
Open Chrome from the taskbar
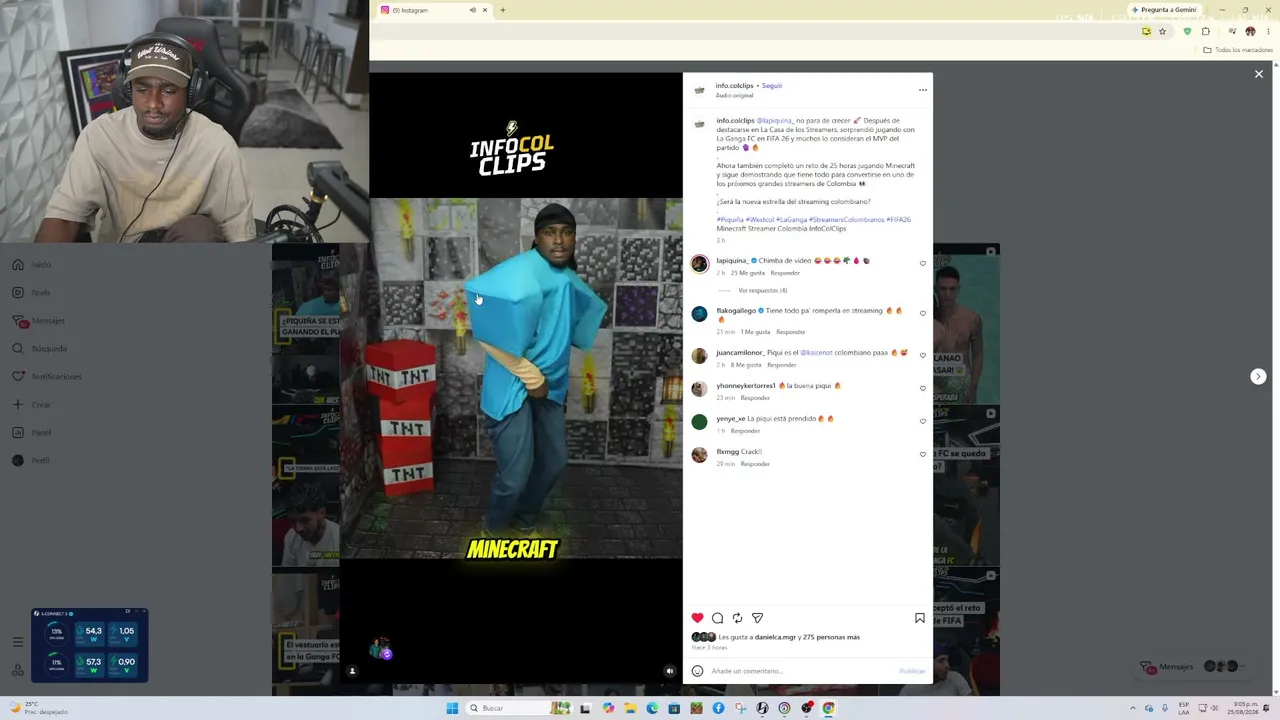828,708
